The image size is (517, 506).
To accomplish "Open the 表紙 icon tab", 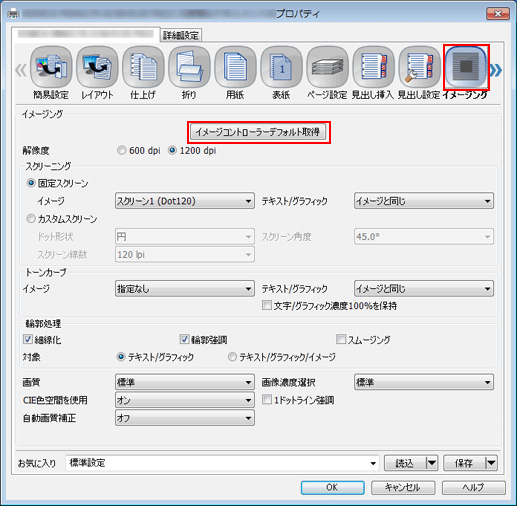I will 281,73.
